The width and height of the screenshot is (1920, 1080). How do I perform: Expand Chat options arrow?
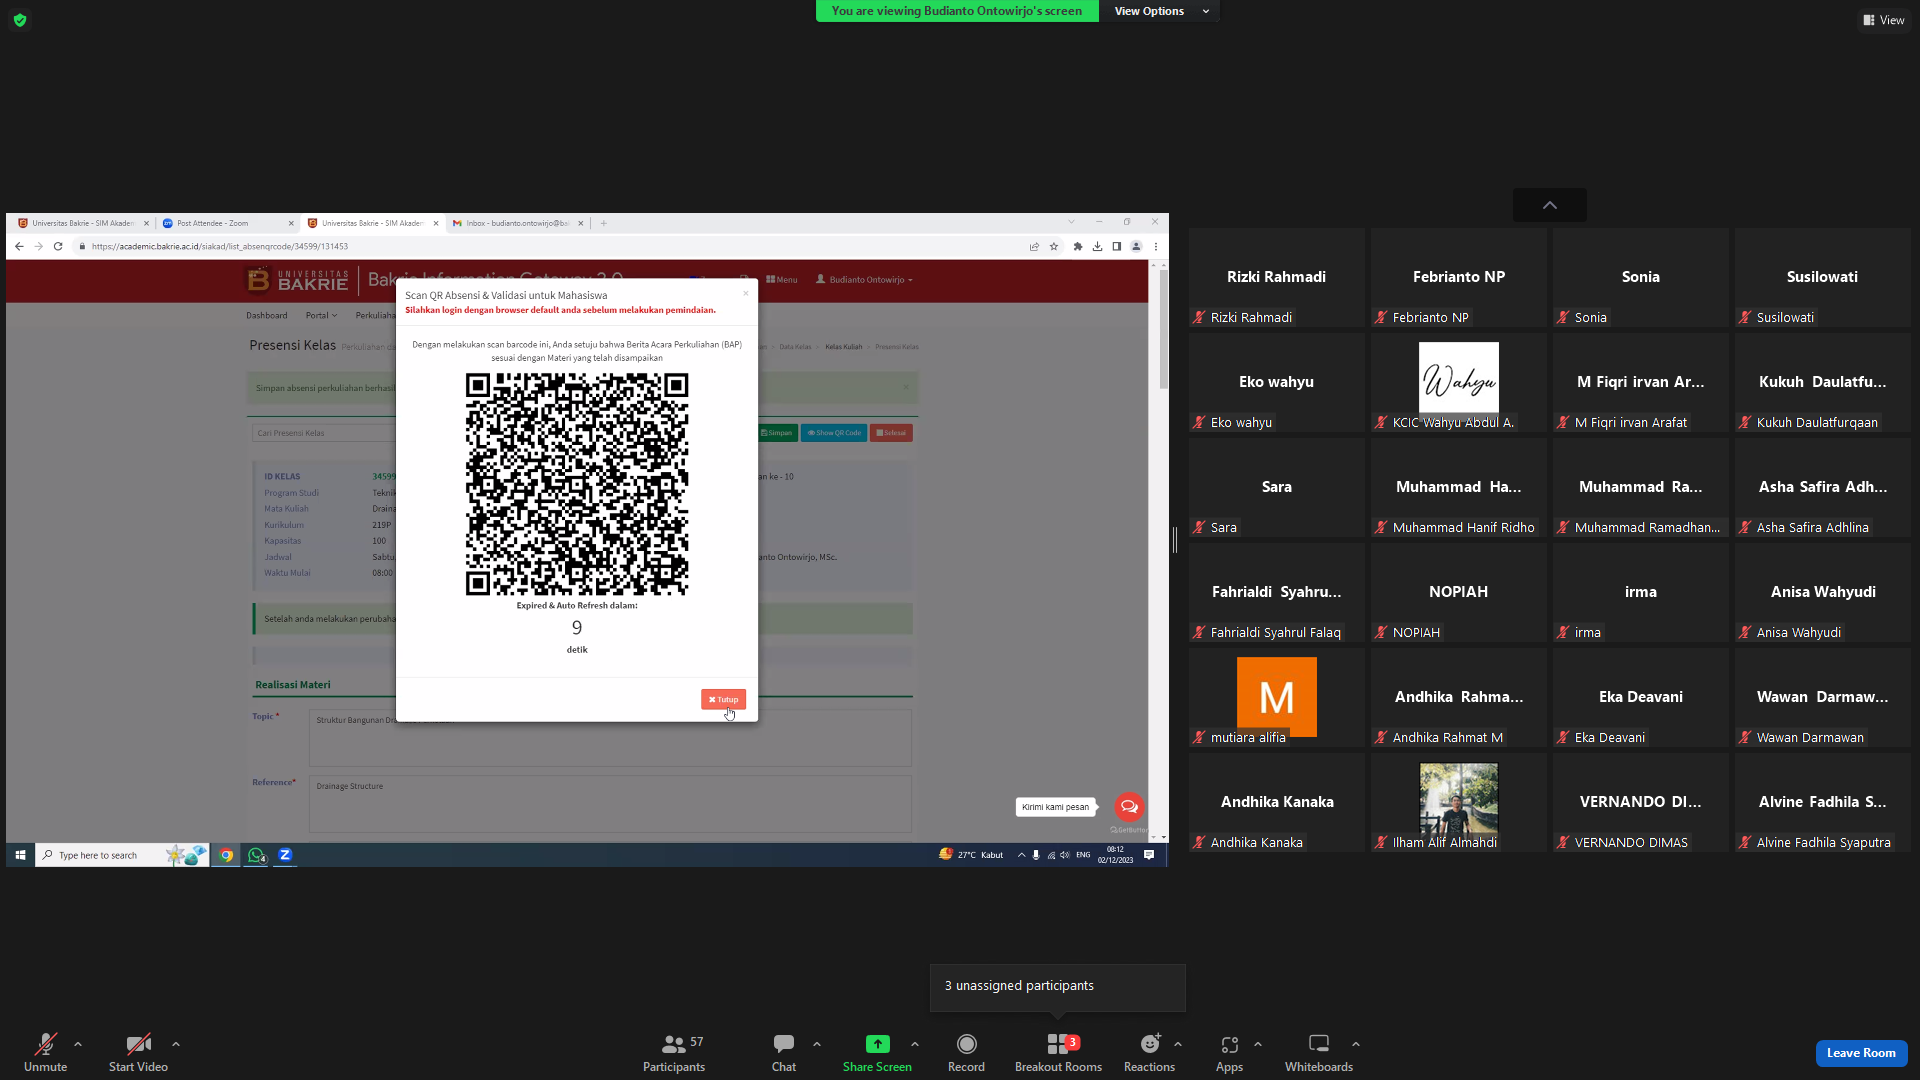coord(817,1044)
